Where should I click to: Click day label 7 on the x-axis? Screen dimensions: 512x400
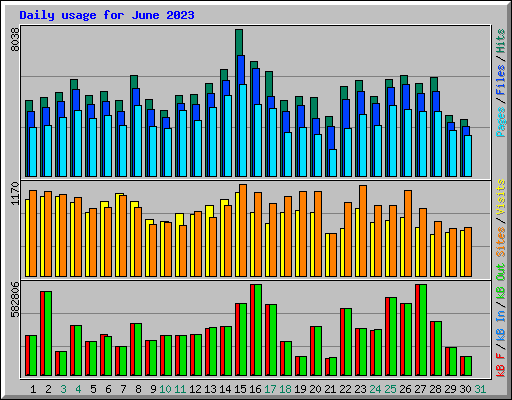click(x=123, y=389)
